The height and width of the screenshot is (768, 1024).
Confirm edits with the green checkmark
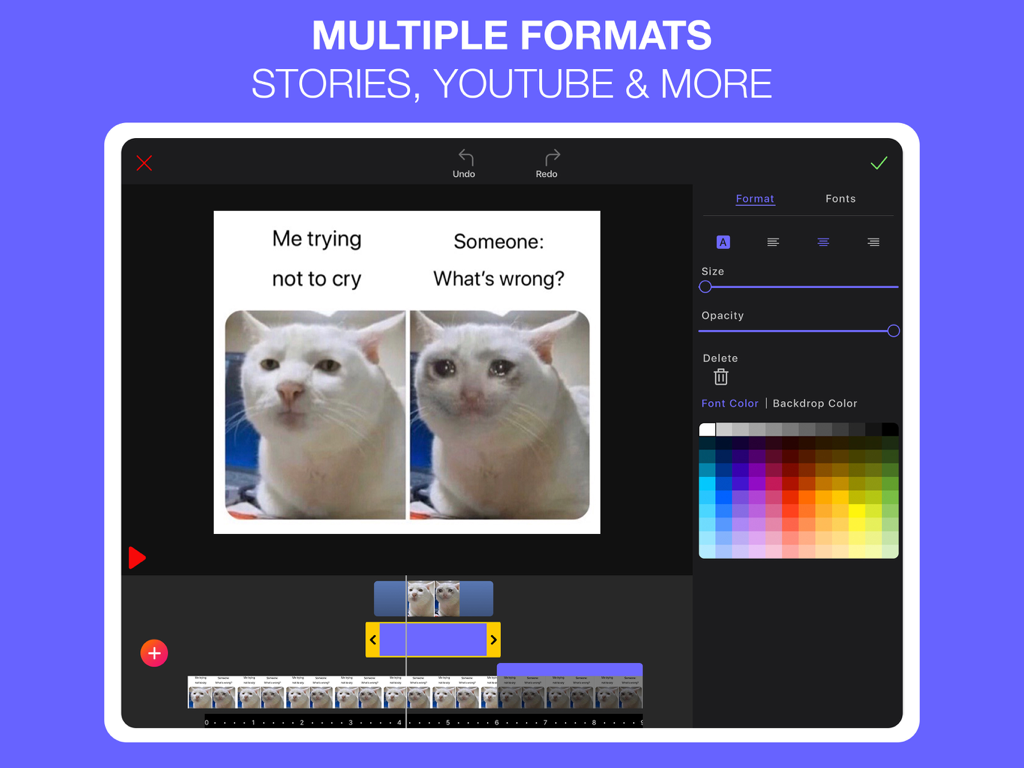click(x=879, y=162)
